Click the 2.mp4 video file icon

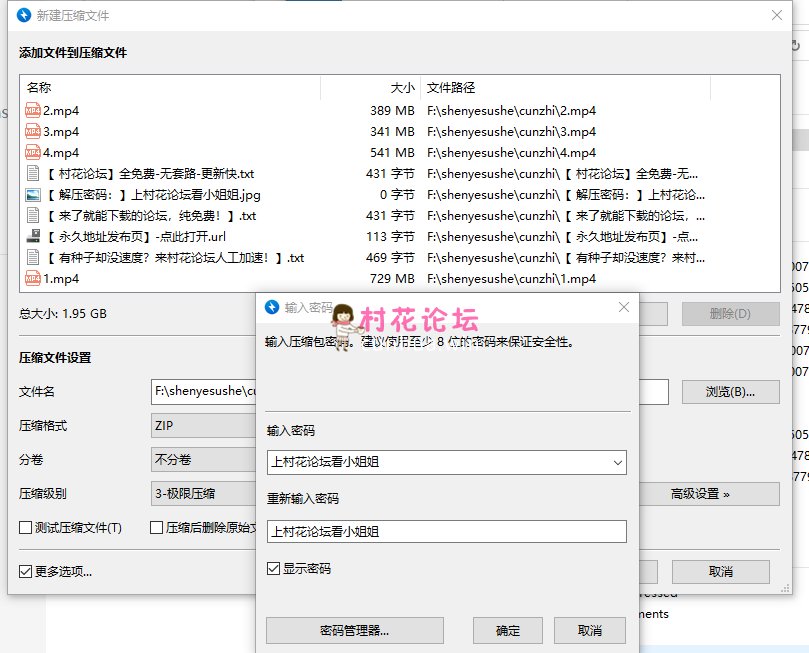point(33,111)
